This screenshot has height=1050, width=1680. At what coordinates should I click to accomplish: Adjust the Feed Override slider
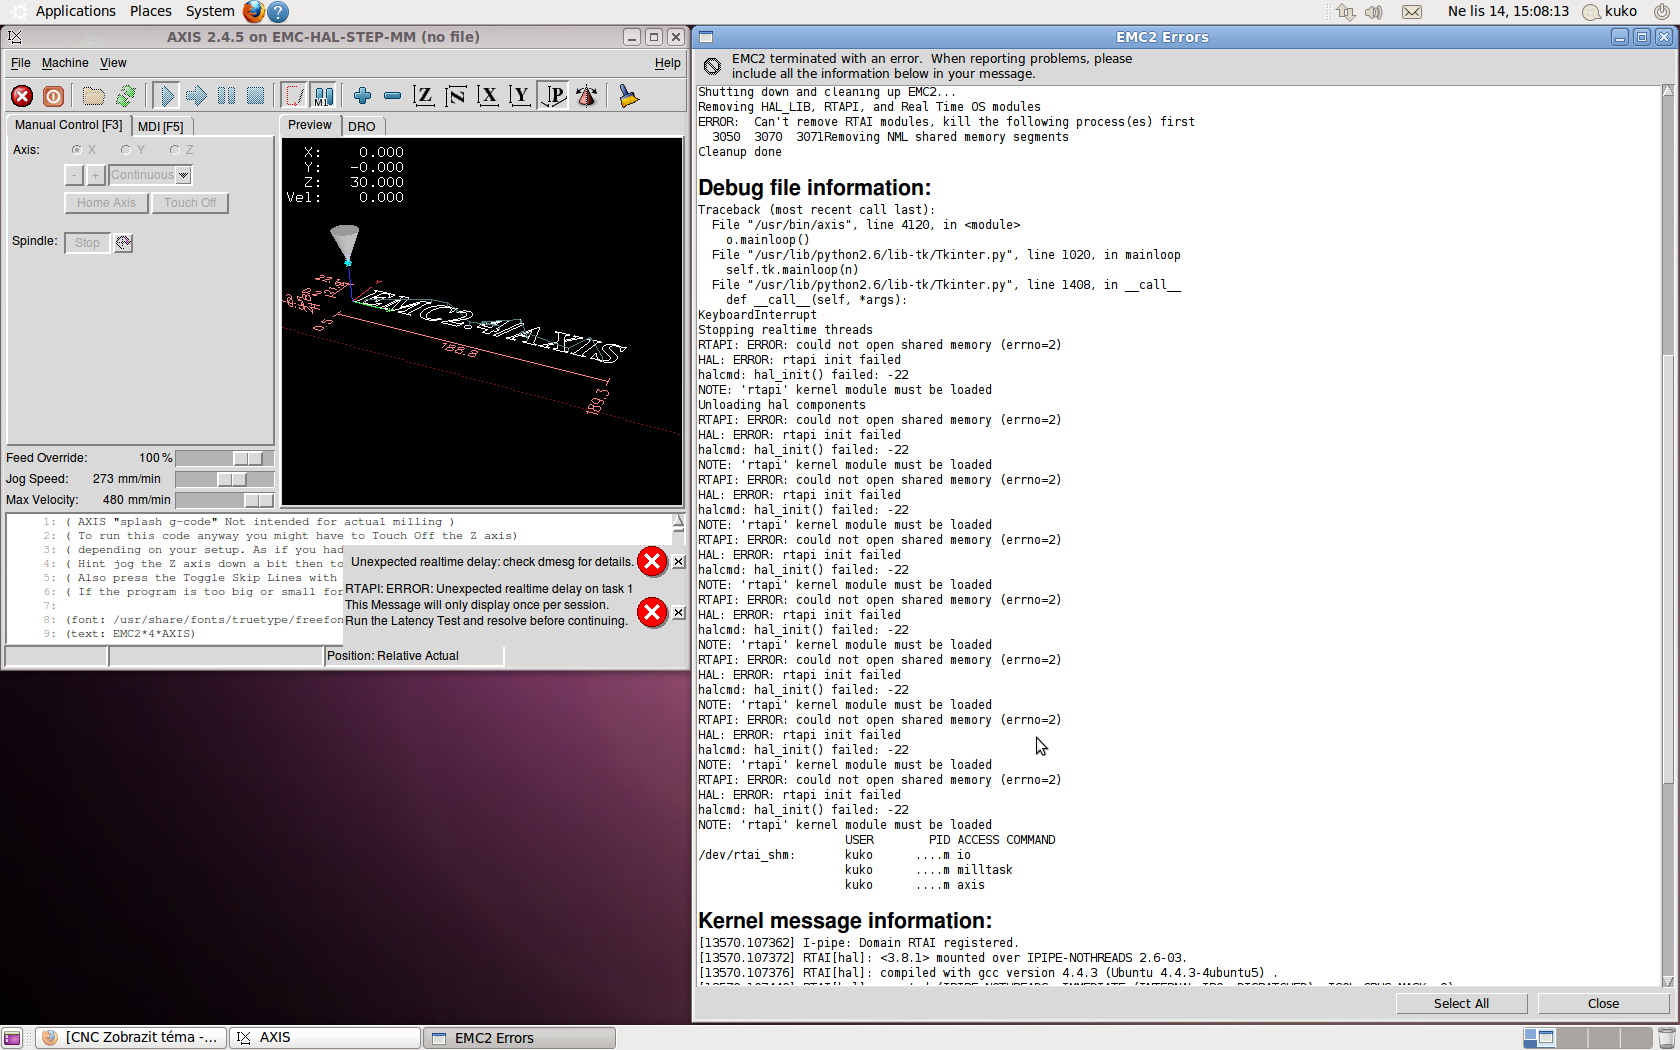248,458
